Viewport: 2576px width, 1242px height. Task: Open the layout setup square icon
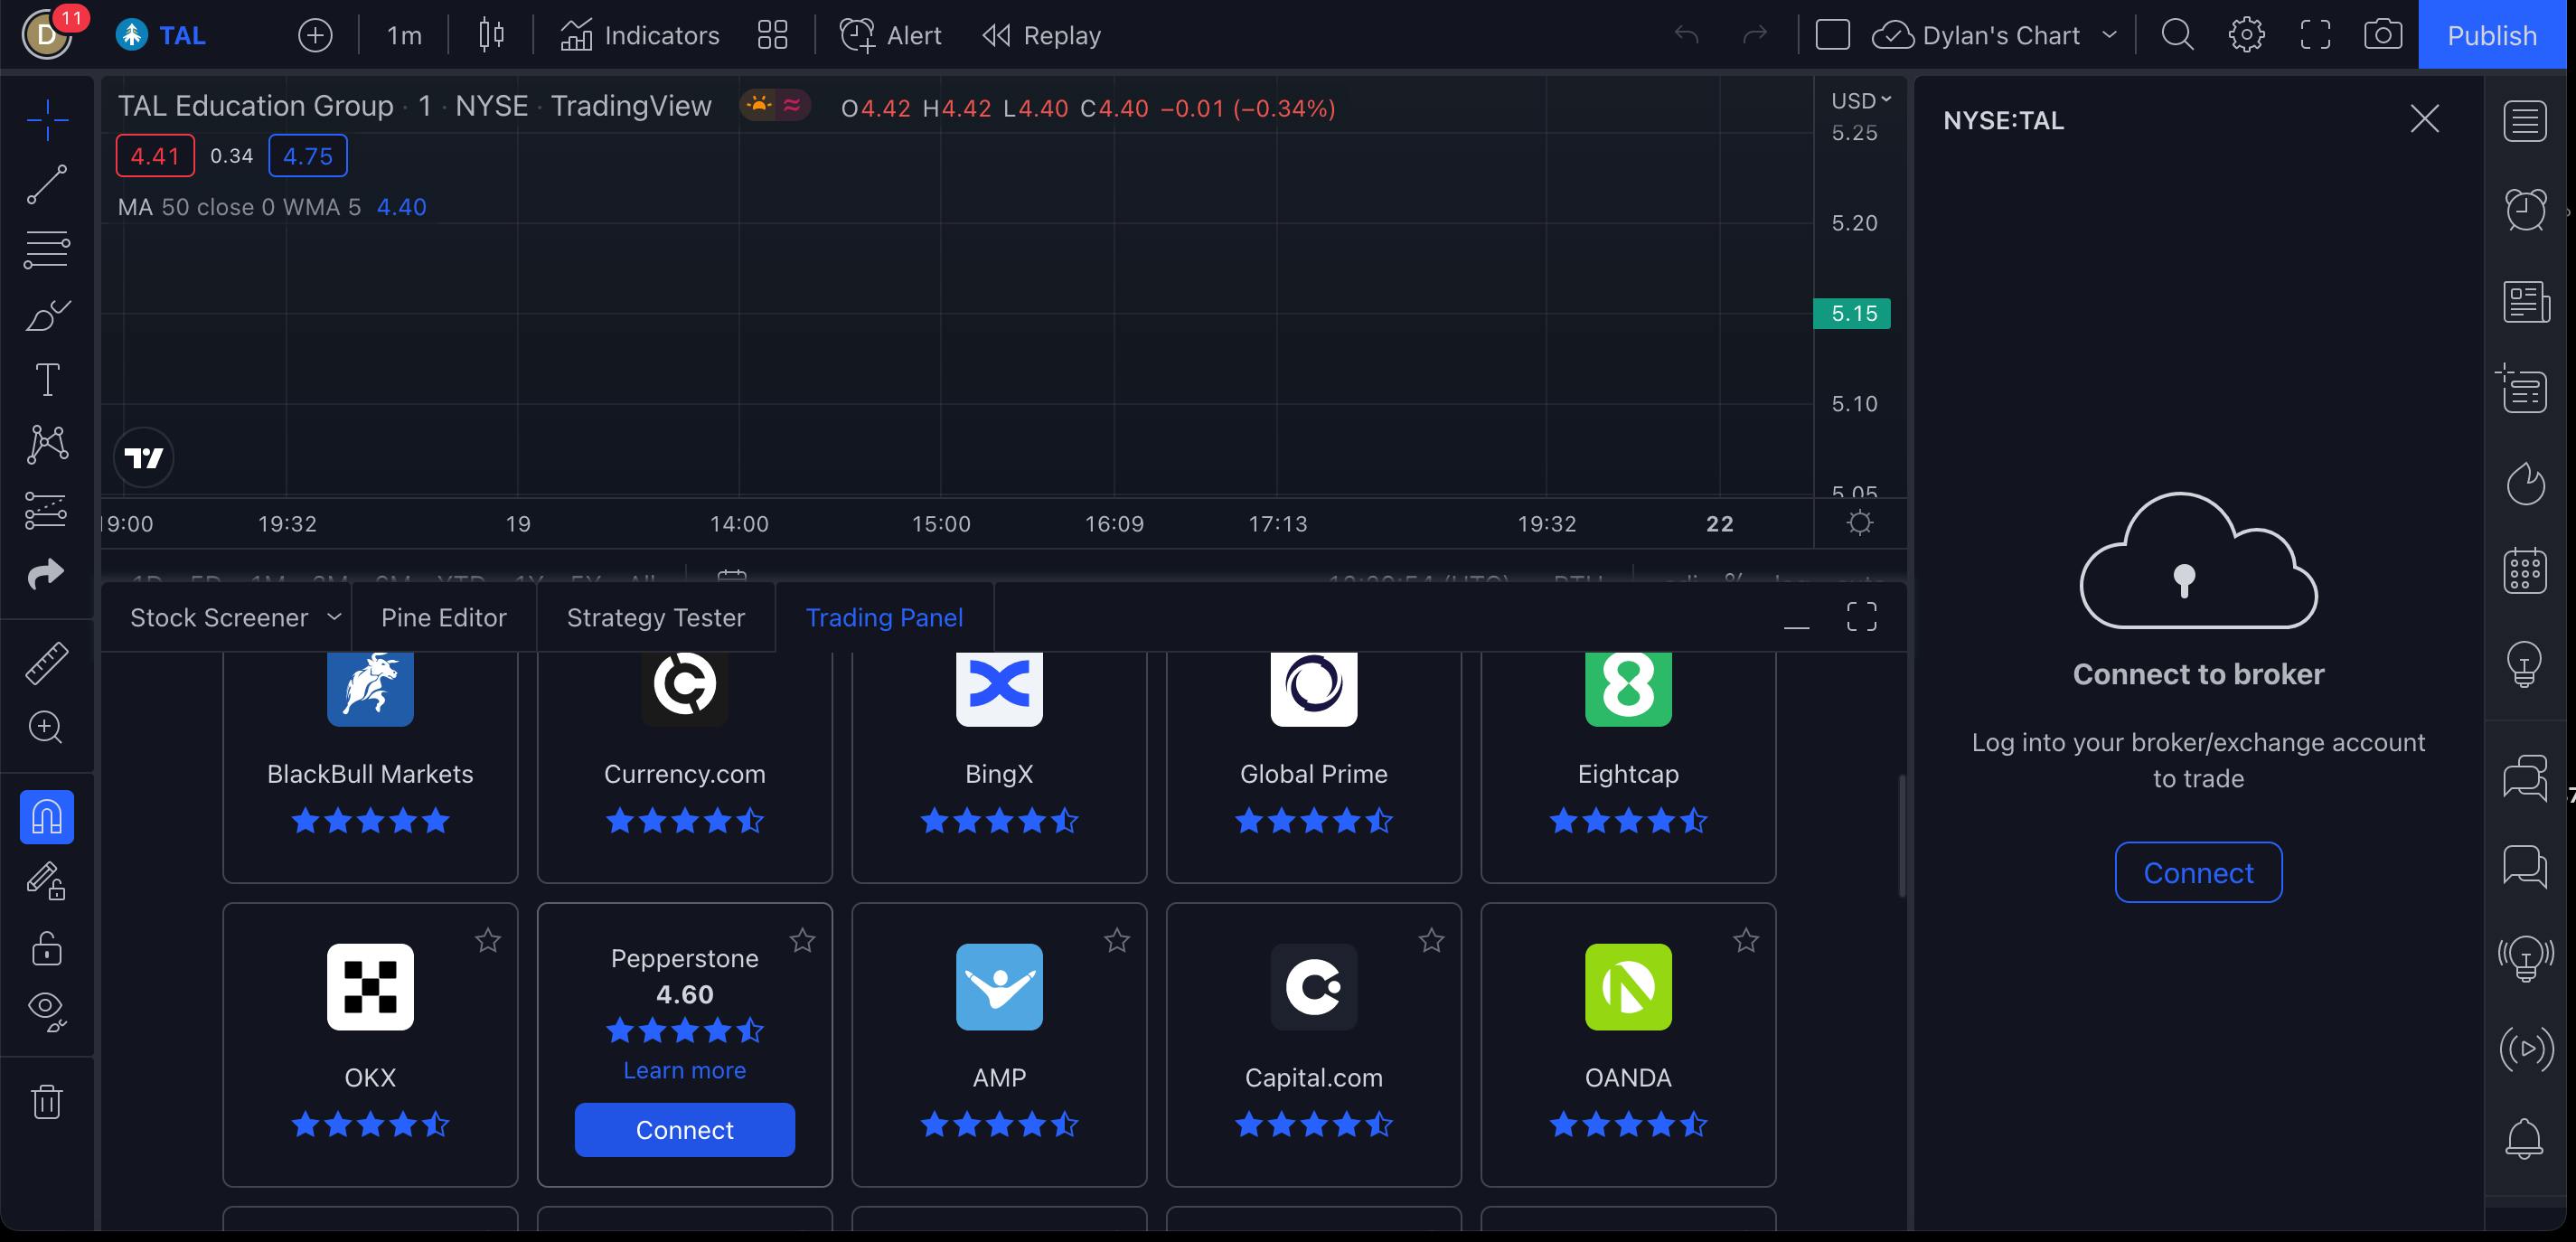pyautogui.click(x=1832, y=36)
